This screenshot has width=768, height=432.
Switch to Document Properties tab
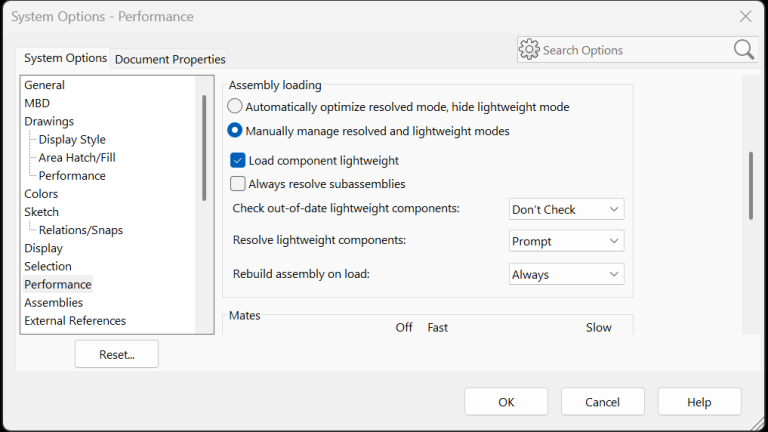point(170,59)
